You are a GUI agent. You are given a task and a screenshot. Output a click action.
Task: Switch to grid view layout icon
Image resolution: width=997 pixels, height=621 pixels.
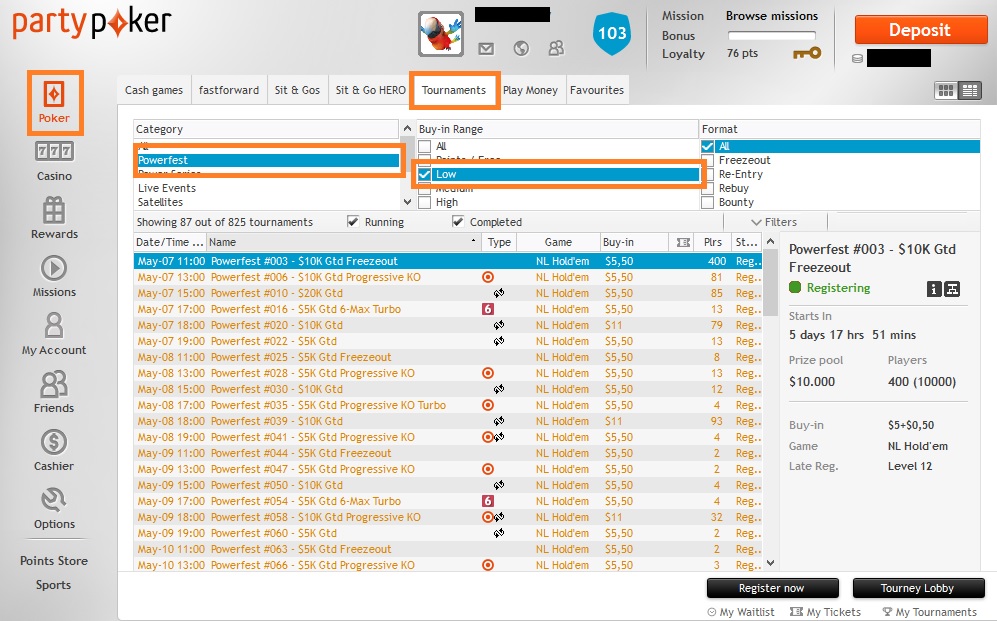point(946,91)
